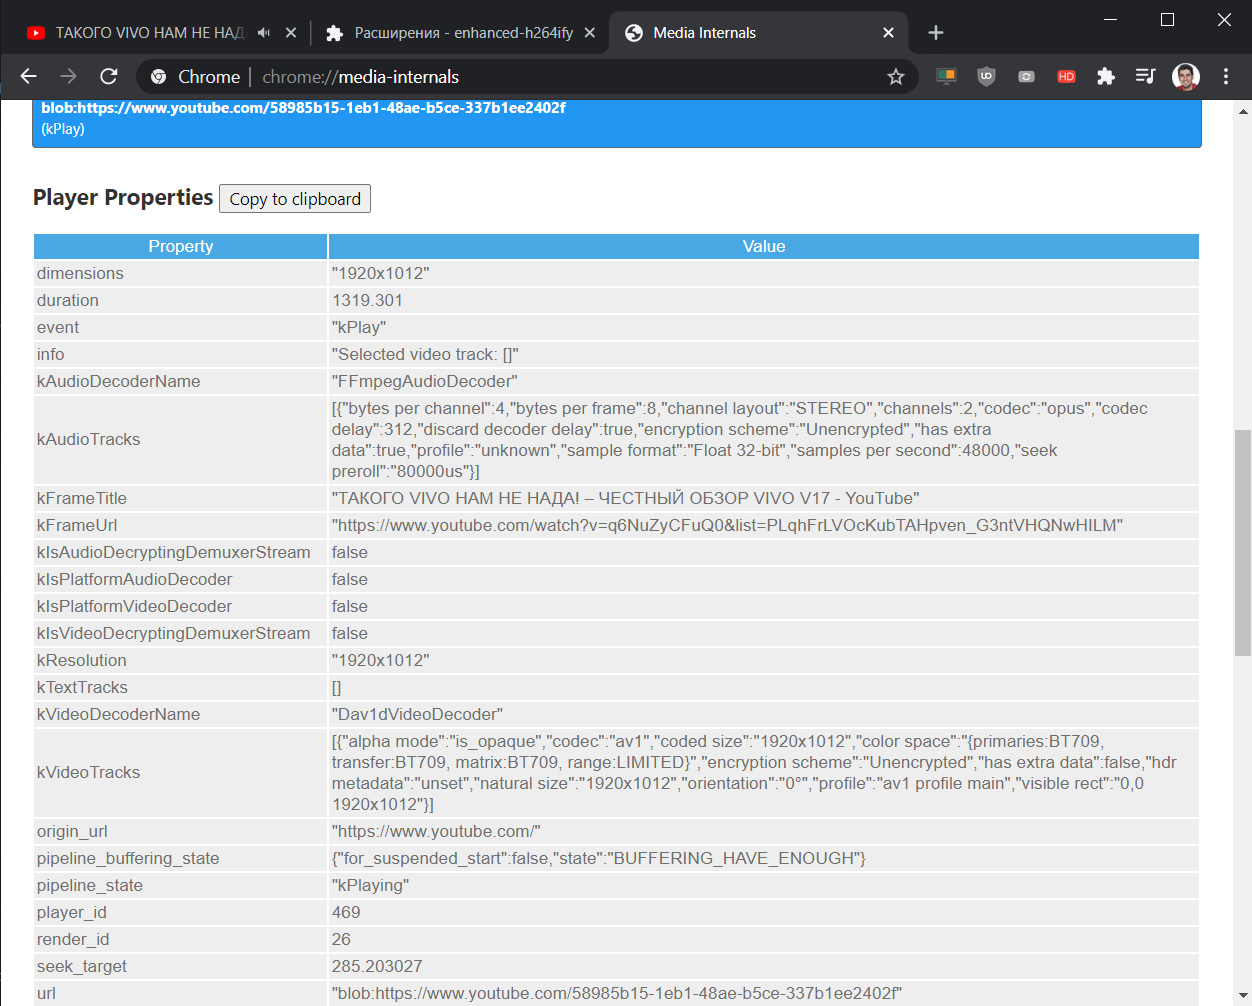1252x1006 pixels.
Task: Click the kVideoTracks property label
Action: (88, 772)
